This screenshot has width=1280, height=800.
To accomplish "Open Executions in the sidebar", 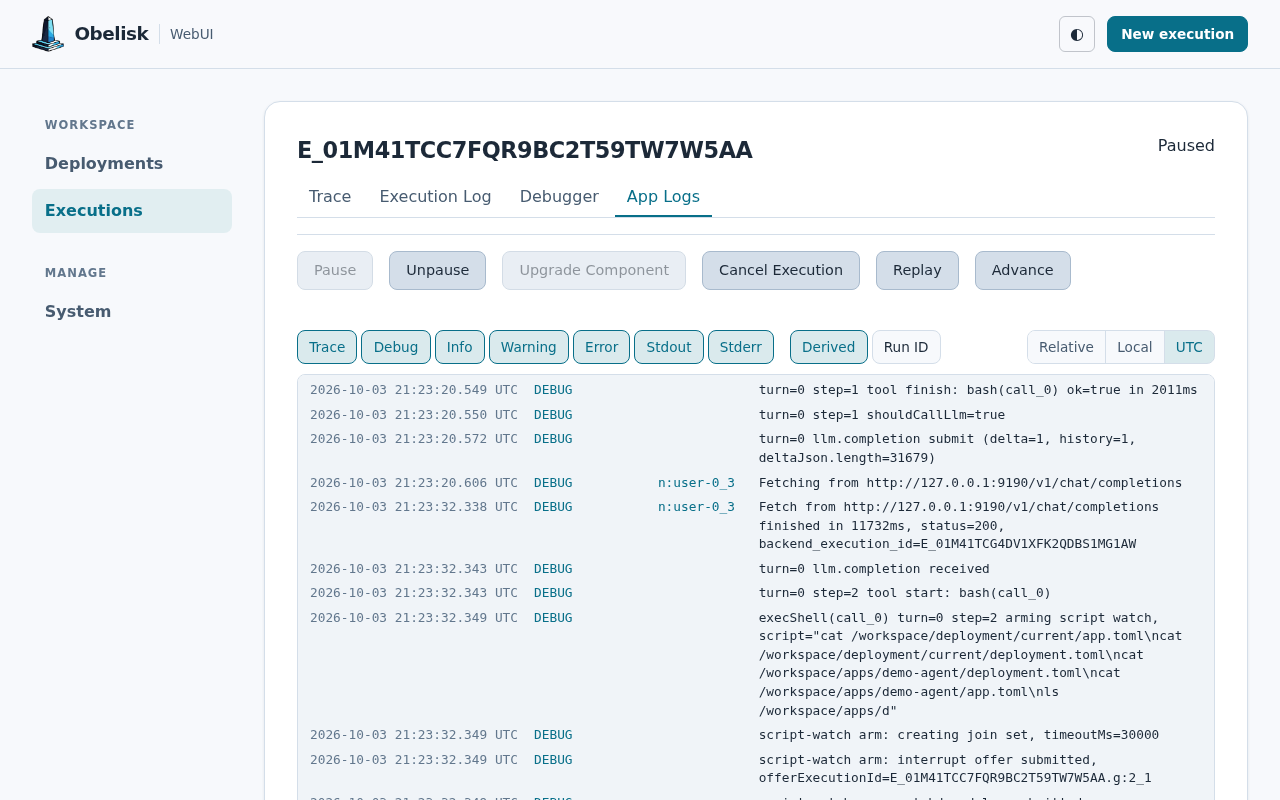I will [x=132, y=211].
